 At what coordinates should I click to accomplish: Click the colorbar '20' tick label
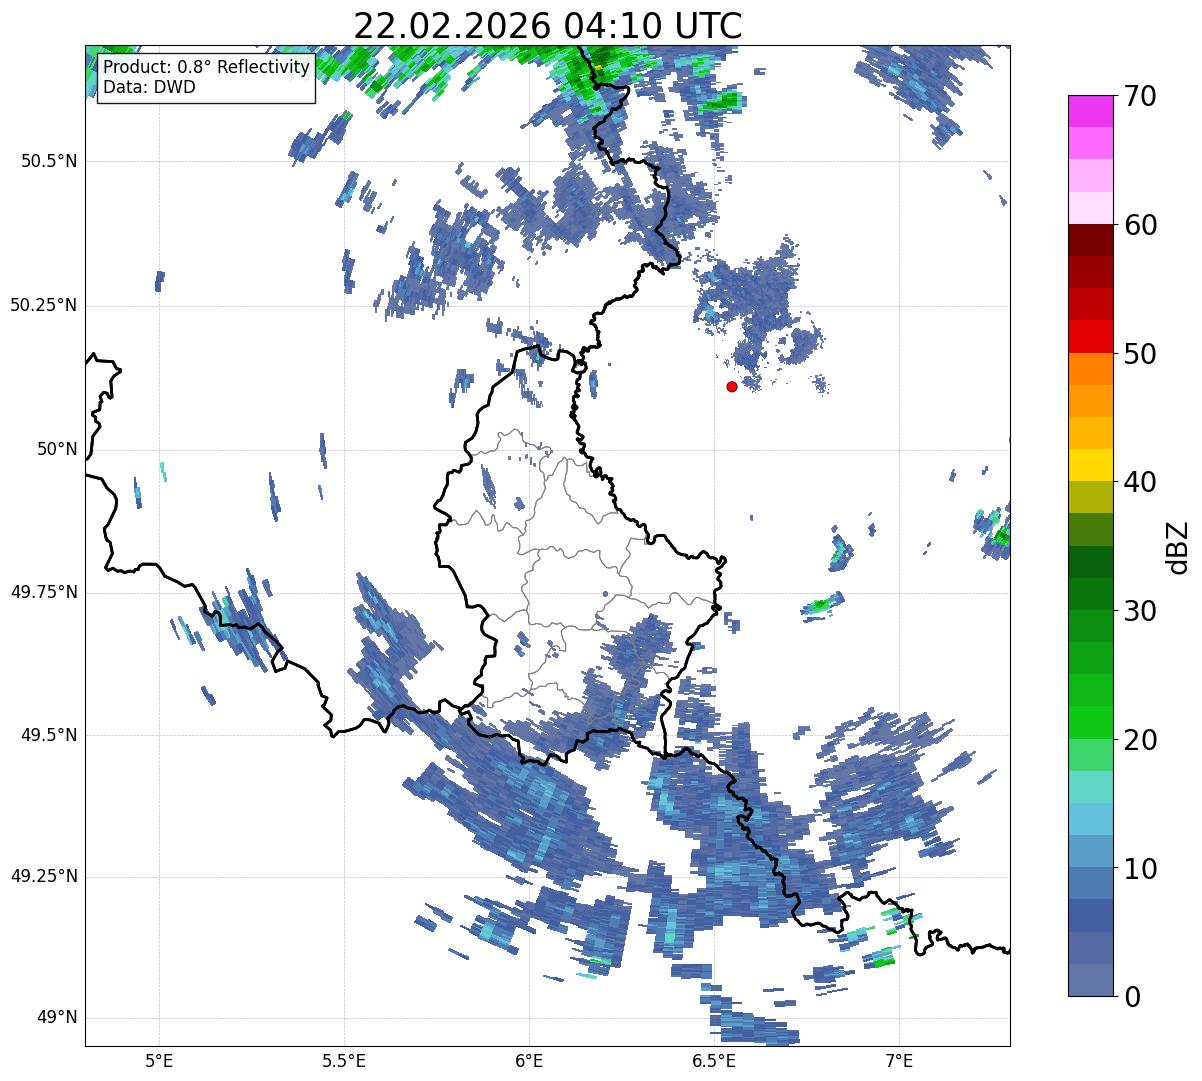tap(1140, 740)
